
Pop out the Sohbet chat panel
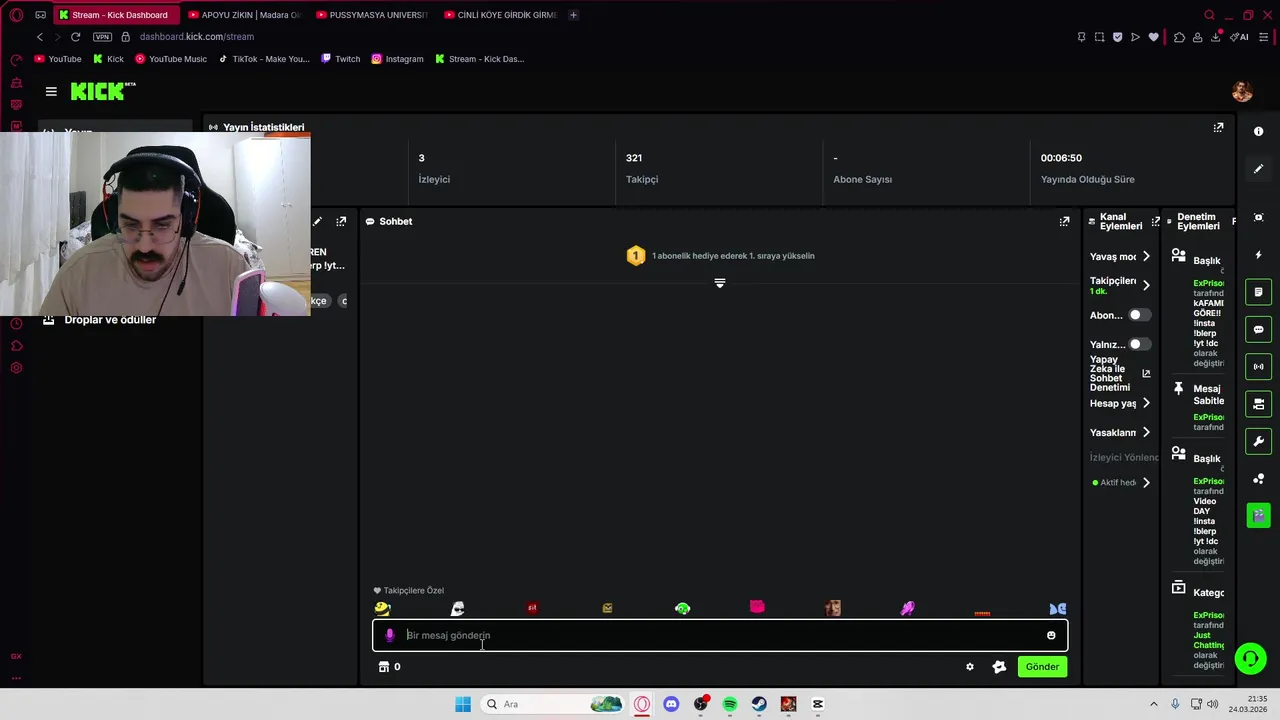[x=1064, y=222]
